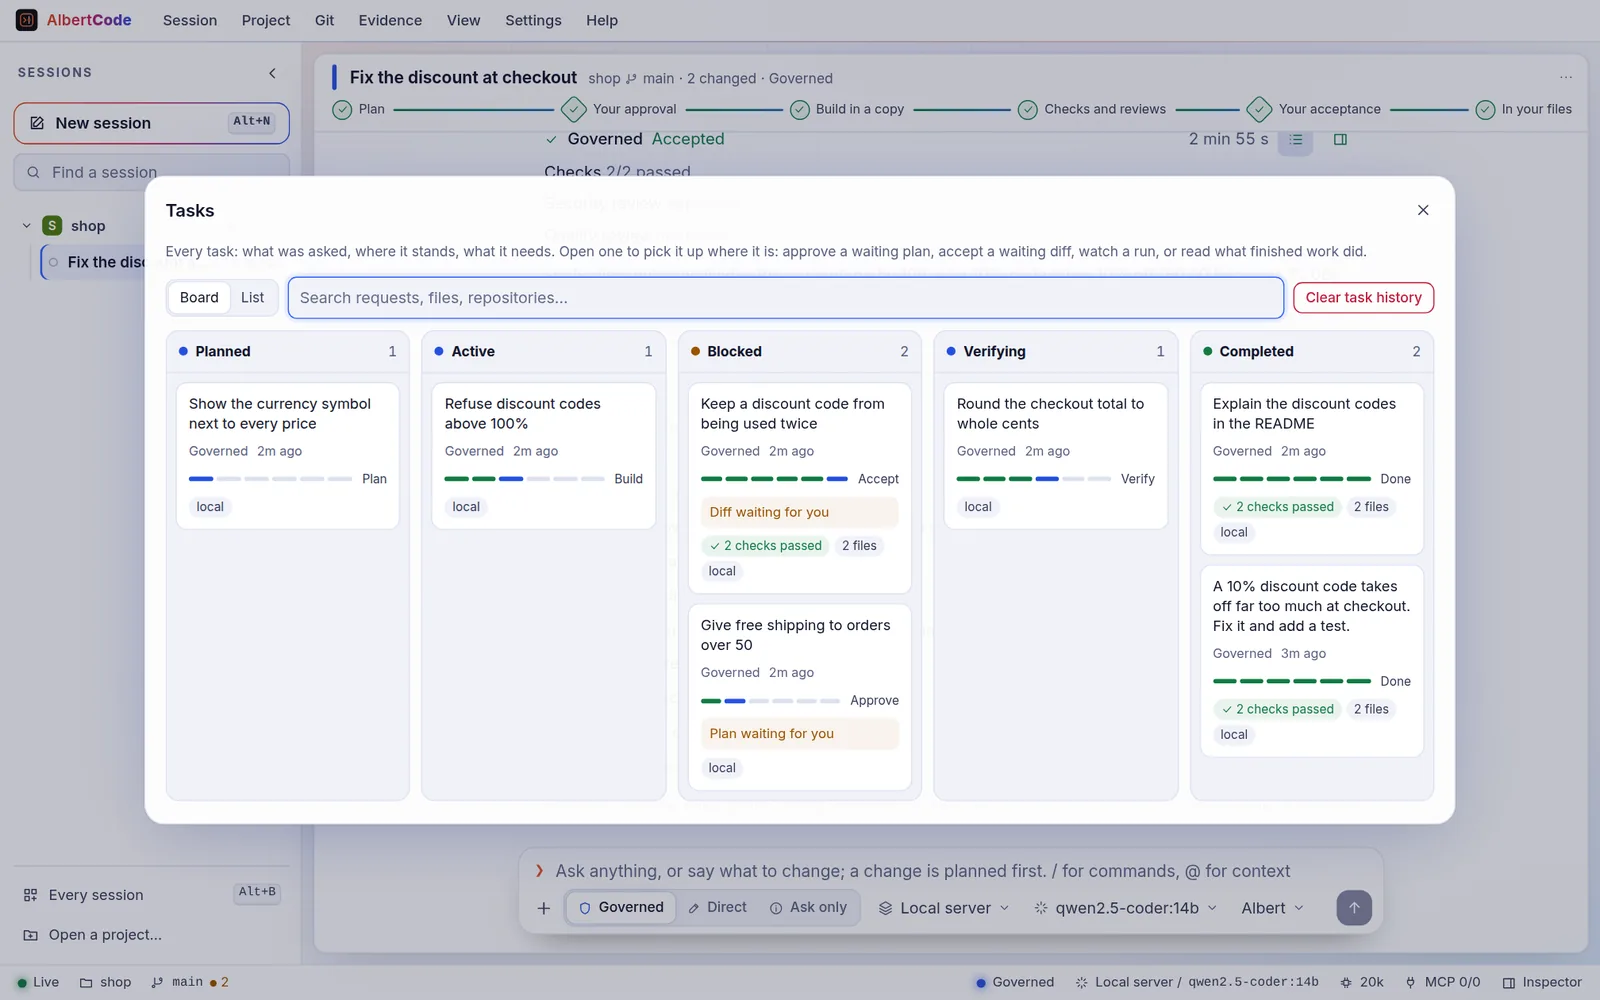The width and height of the screenshot is (1600, 1000).
Task: Switch task view to List
Action: [x=252, y=298]
